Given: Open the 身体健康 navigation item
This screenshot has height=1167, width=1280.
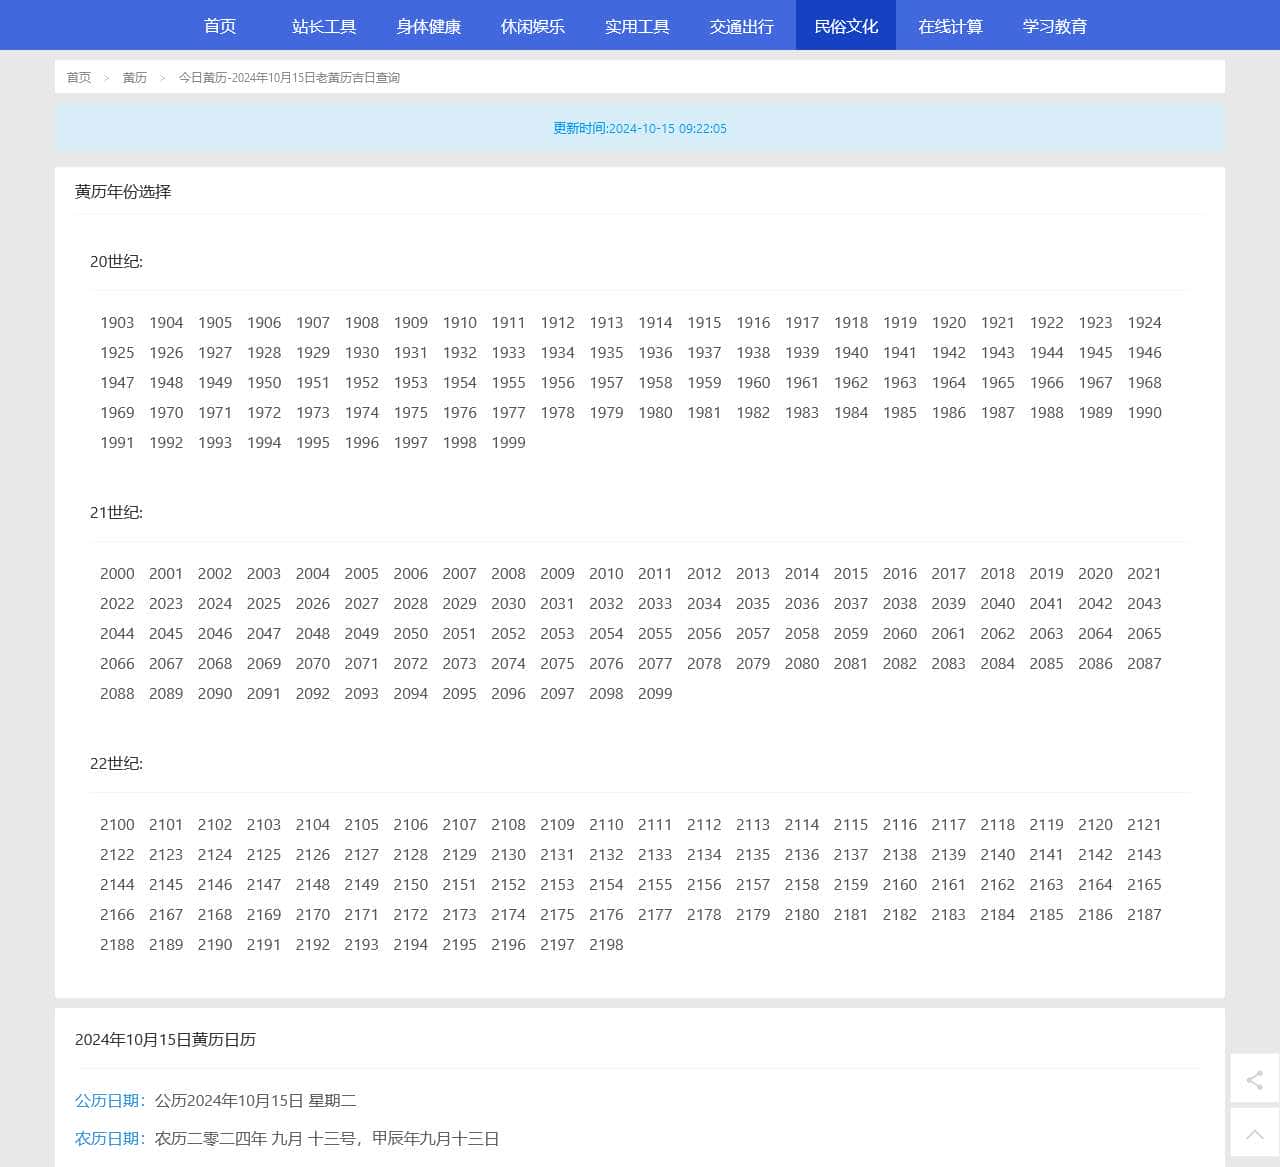Looking at the screenshot, I should click(x=428, y=26).
